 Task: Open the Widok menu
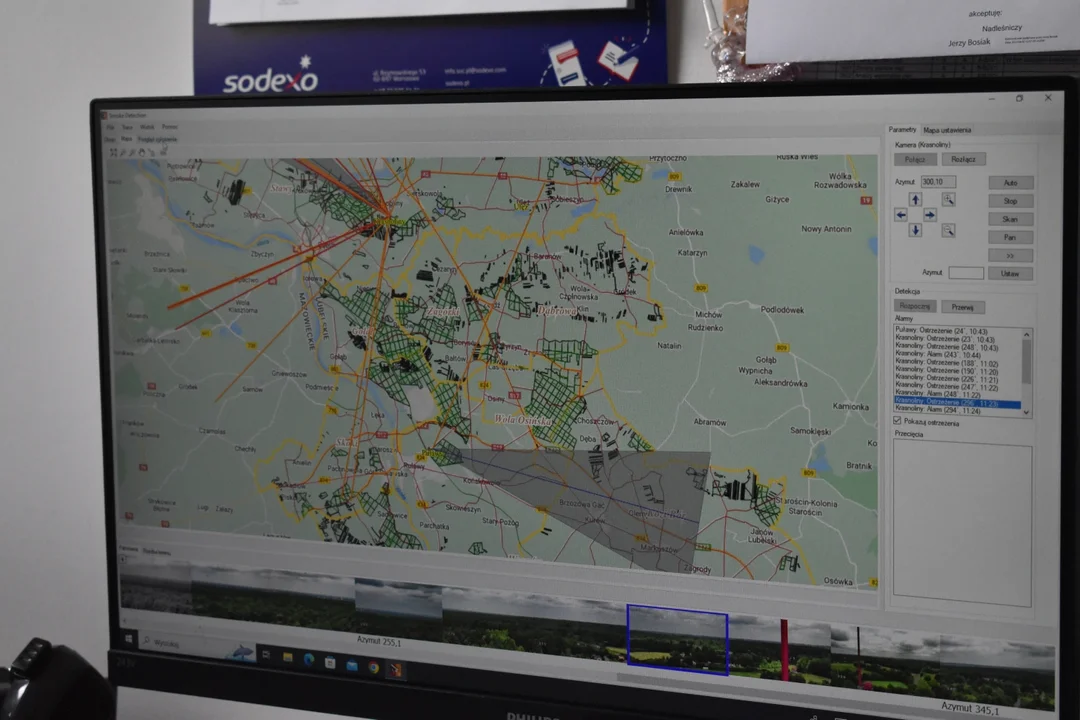(147, 127)
